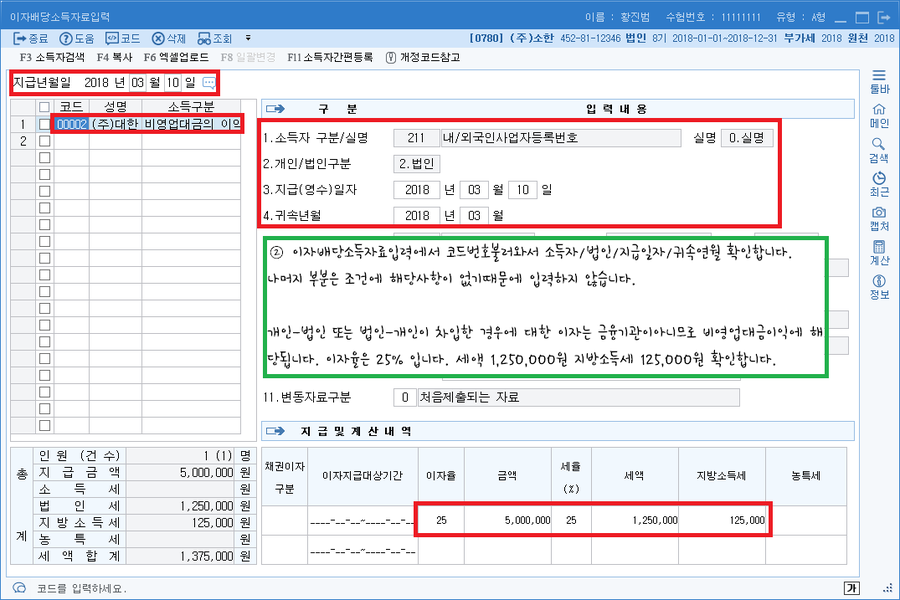Click the 세액 cell 1,250,000
The width and height of the screenshot is (900, 600).
[x=635, y=520]
